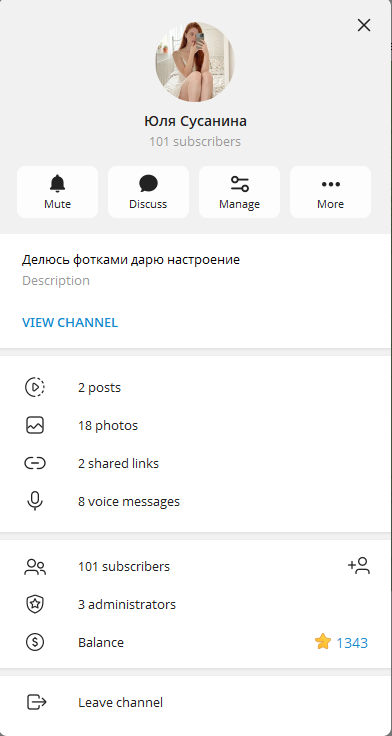Open the Balance row
The width and height of the screenshot is (392, 736).
point(195,643)
